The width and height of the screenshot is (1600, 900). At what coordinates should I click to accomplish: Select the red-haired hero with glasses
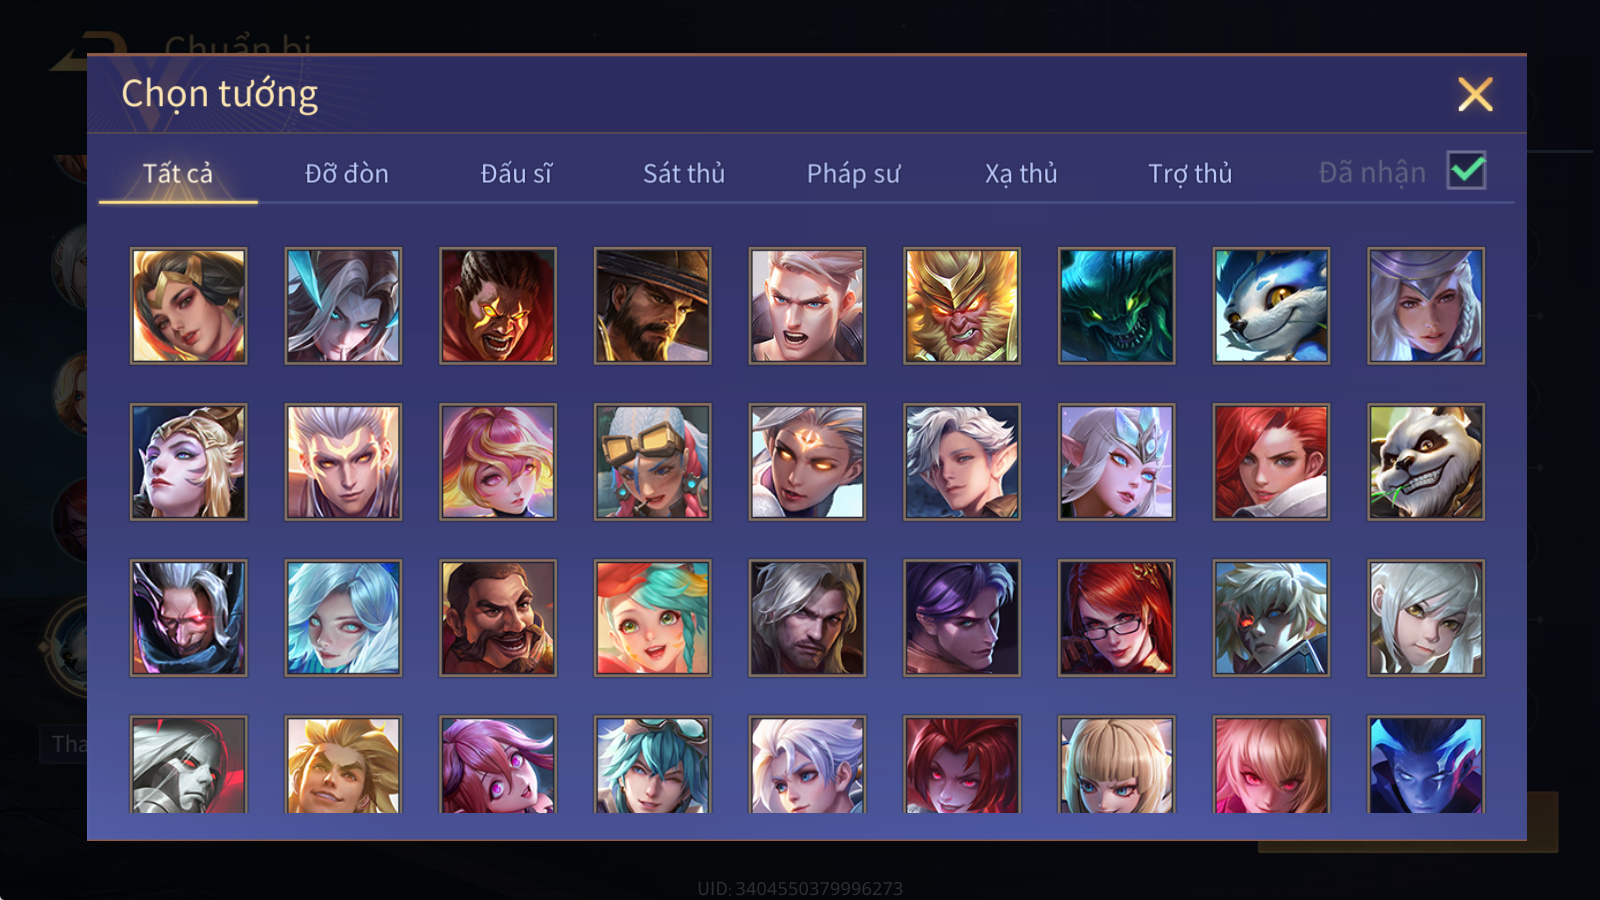[x=1117, y=618]
